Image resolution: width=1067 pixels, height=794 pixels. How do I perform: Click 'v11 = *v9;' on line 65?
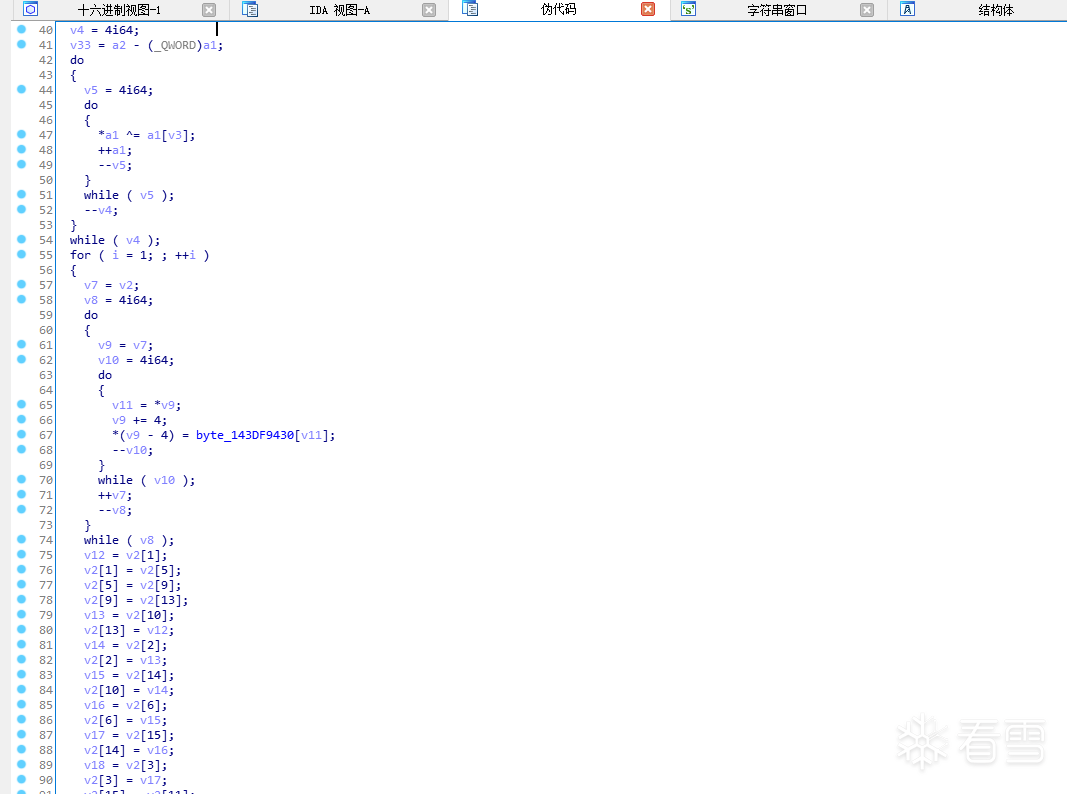coord(146,405)
